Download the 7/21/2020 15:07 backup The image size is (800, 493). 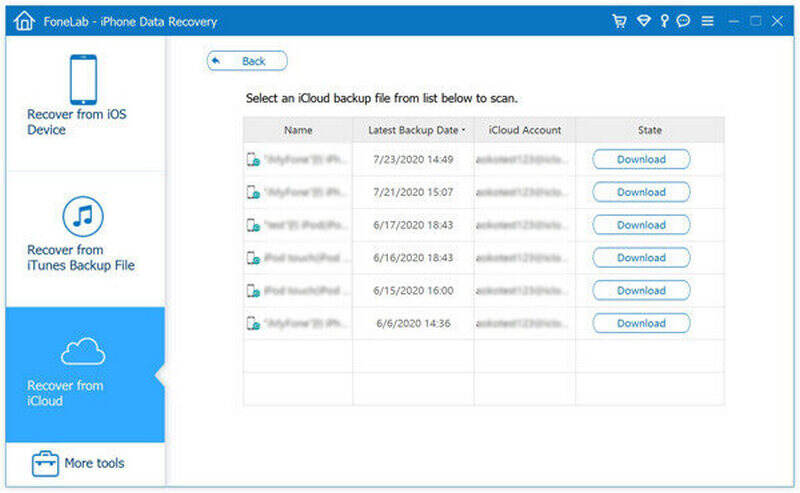641,192
